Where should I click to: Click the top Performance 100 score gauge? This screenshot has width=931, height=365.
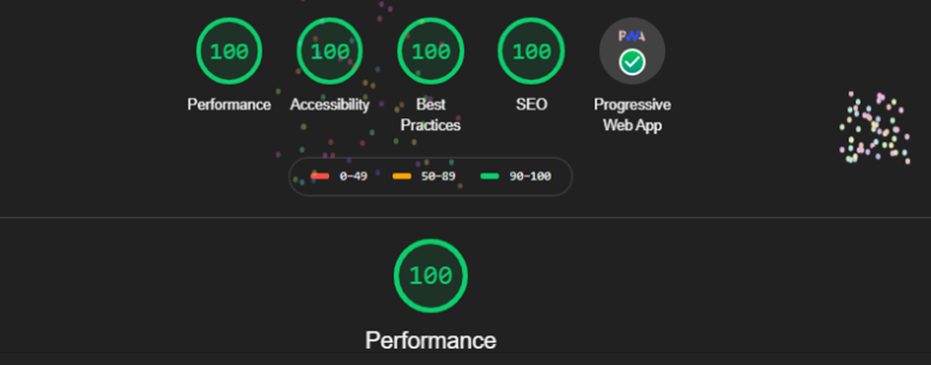(x=229, y=51)
